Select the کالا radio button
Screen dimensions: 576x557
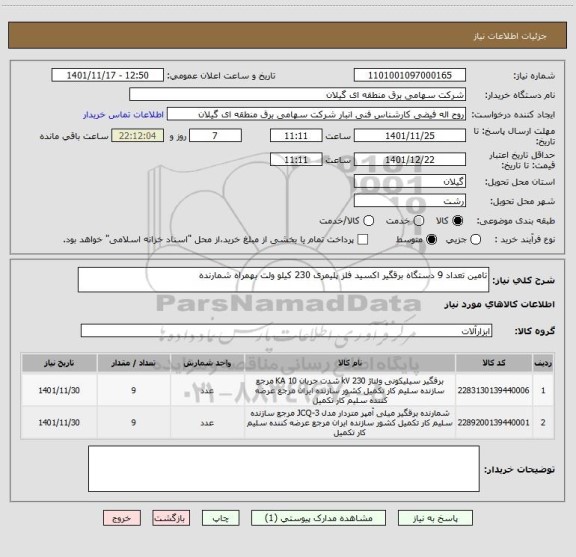click(x=458, y=220)
